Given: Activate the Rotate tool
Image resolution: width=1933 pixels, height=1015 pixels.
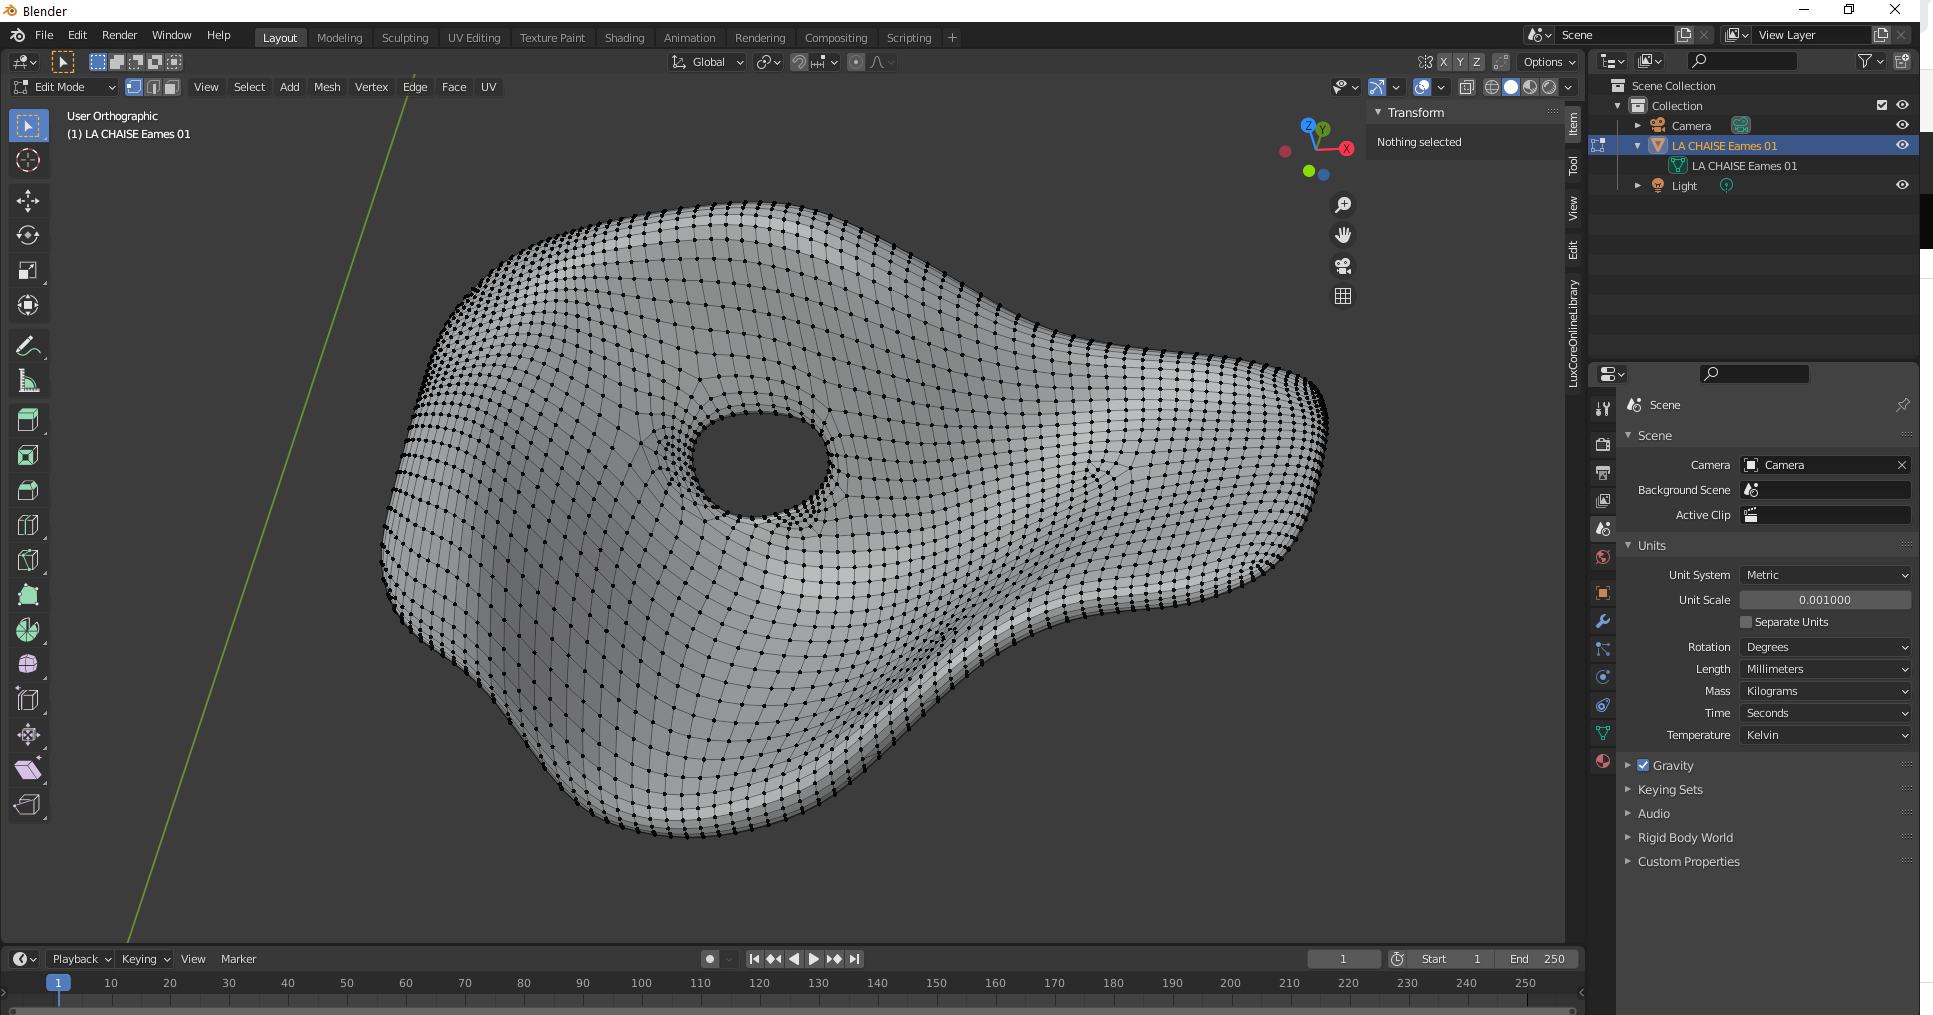Looking at the screenshot, I should point(28,235).
